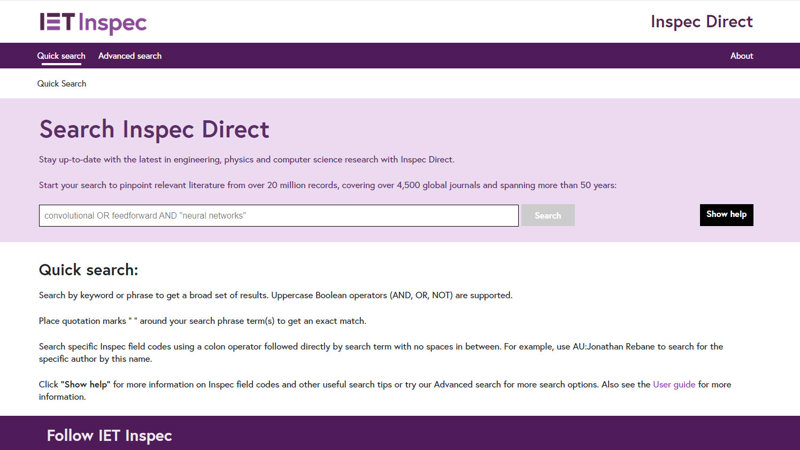
Task: Click the Boolean operators tip sentence
Action: point(275,295)
